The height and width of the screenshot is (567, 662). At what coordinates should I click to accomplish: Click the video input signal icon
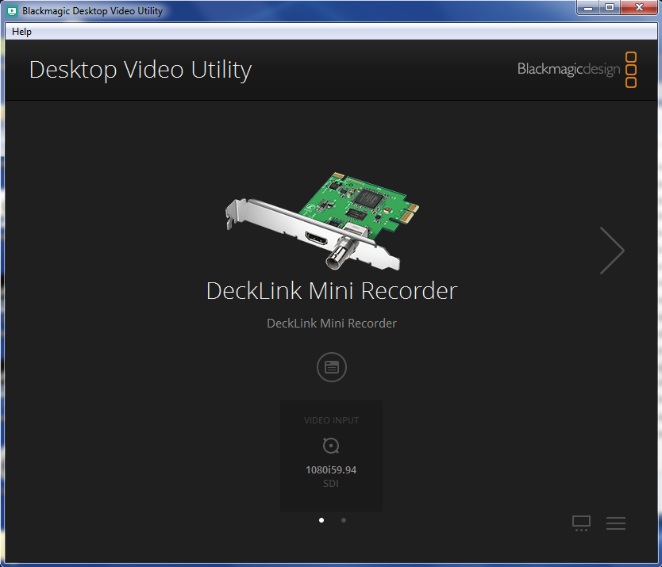[331, 446]
